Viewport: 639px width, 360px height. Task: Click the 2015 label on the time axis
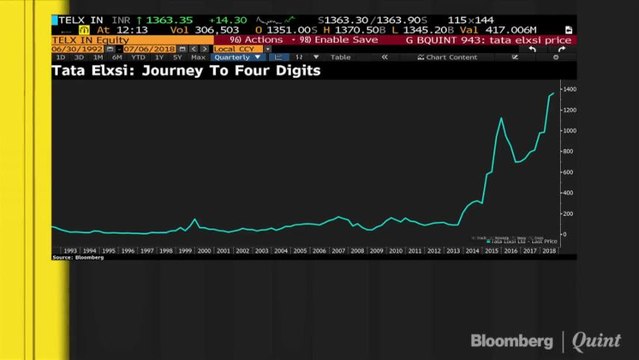coord(491,251)
